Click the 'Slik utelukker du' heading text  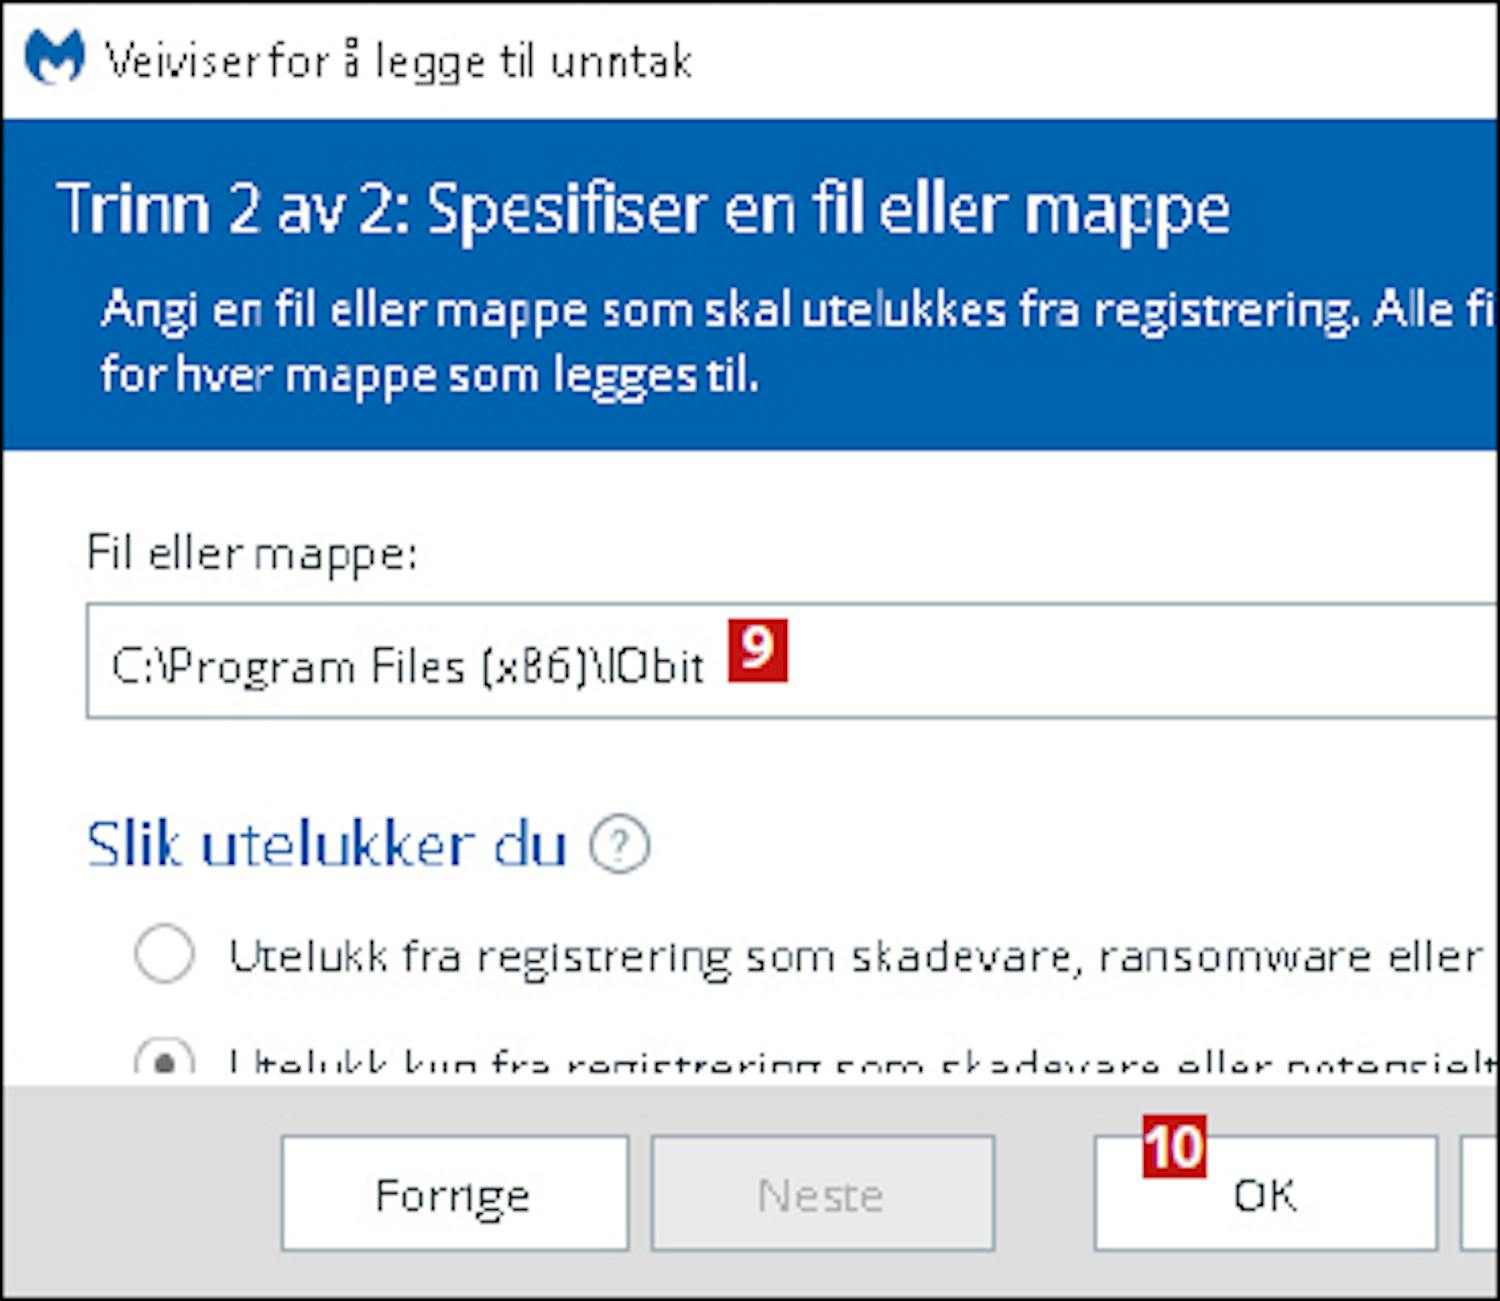click(327, 845)
